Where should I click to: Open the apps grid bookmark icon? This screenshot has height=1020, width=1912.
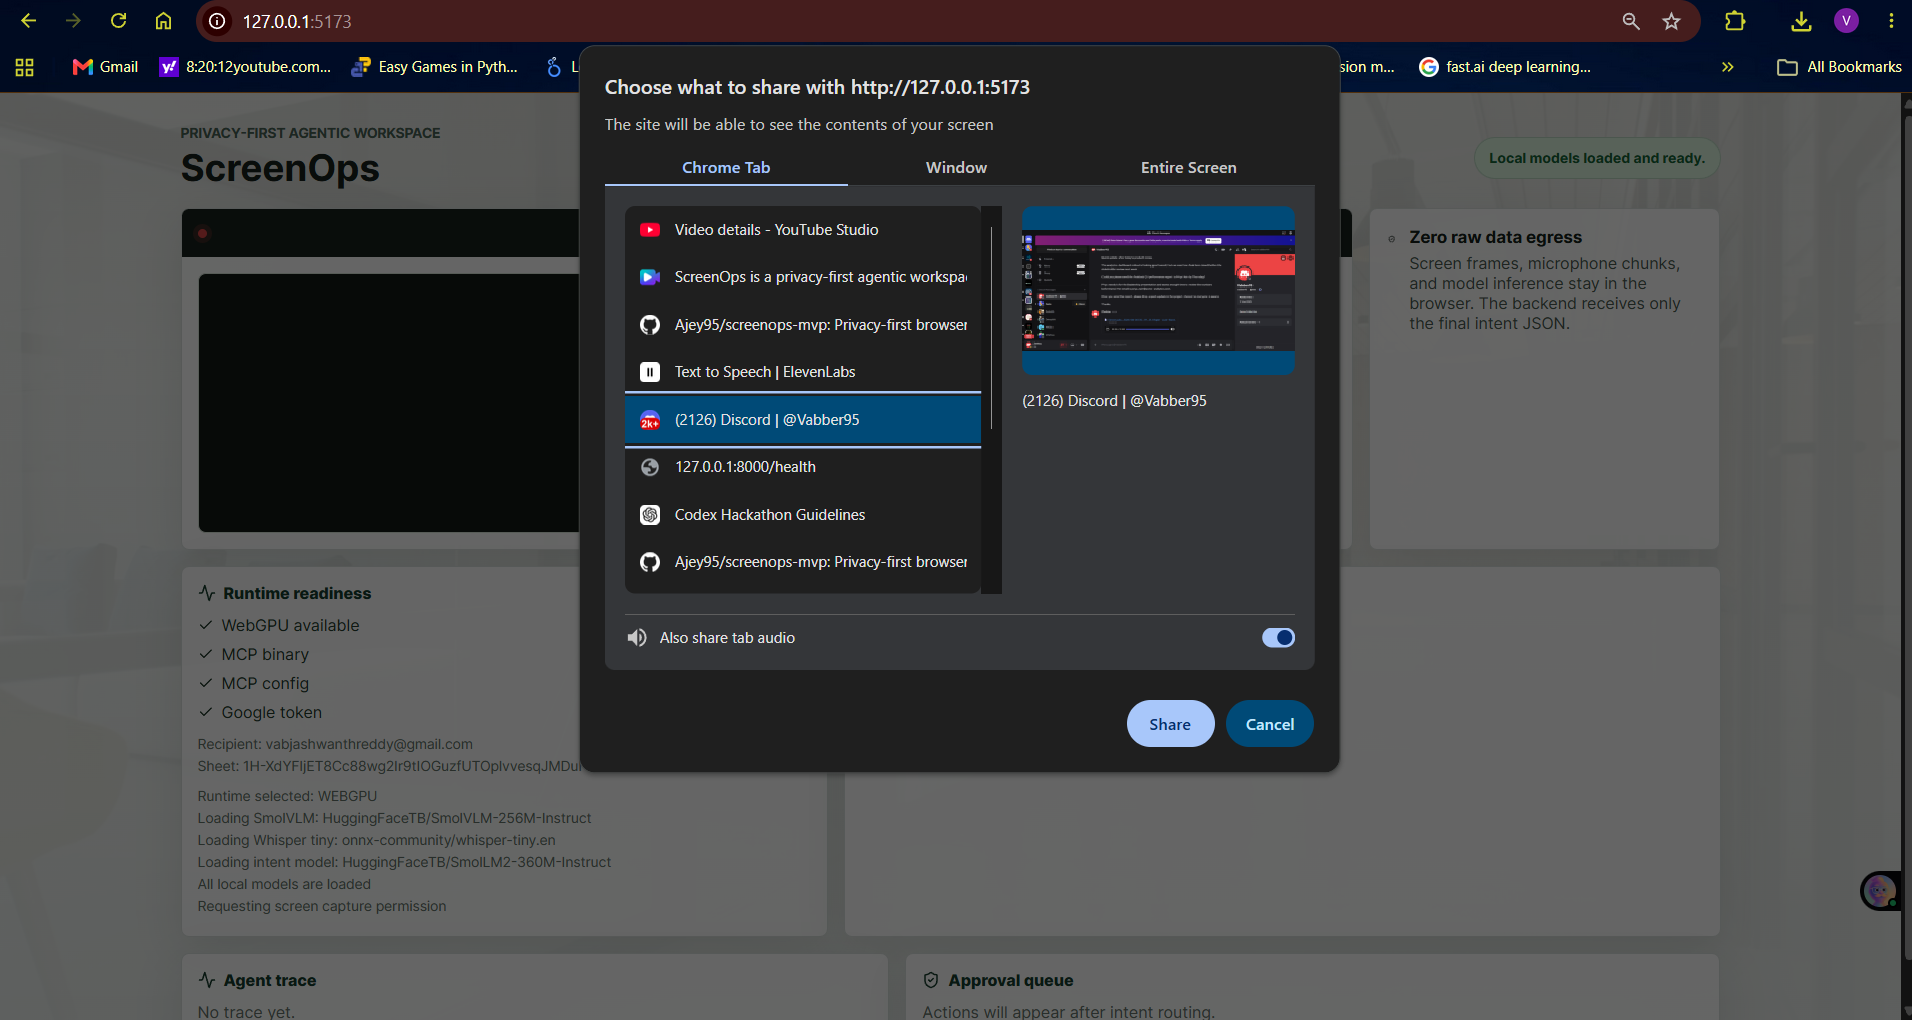pyautogui.click(x=25, y=67)
